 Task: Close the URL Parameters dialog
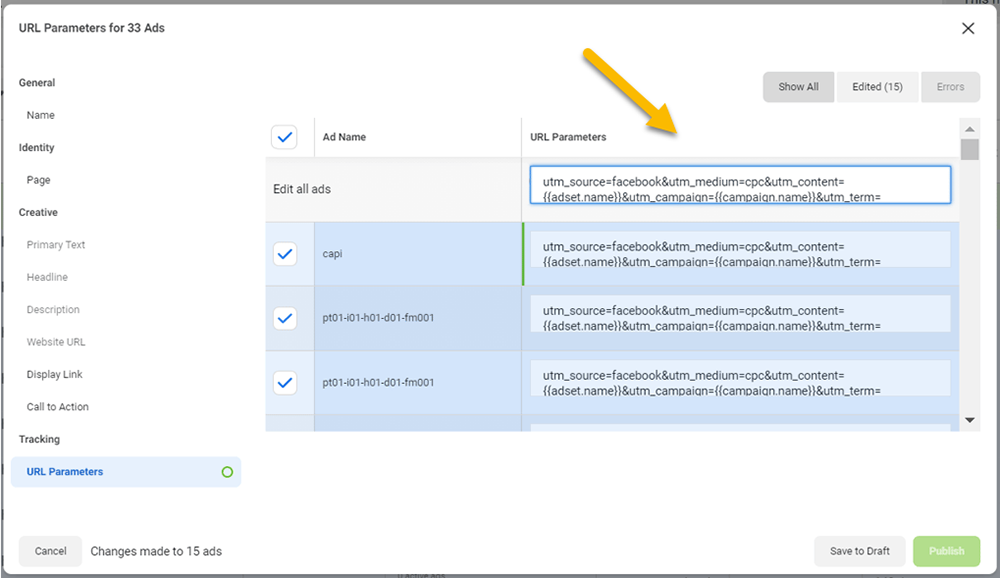(x=967, y=29)
